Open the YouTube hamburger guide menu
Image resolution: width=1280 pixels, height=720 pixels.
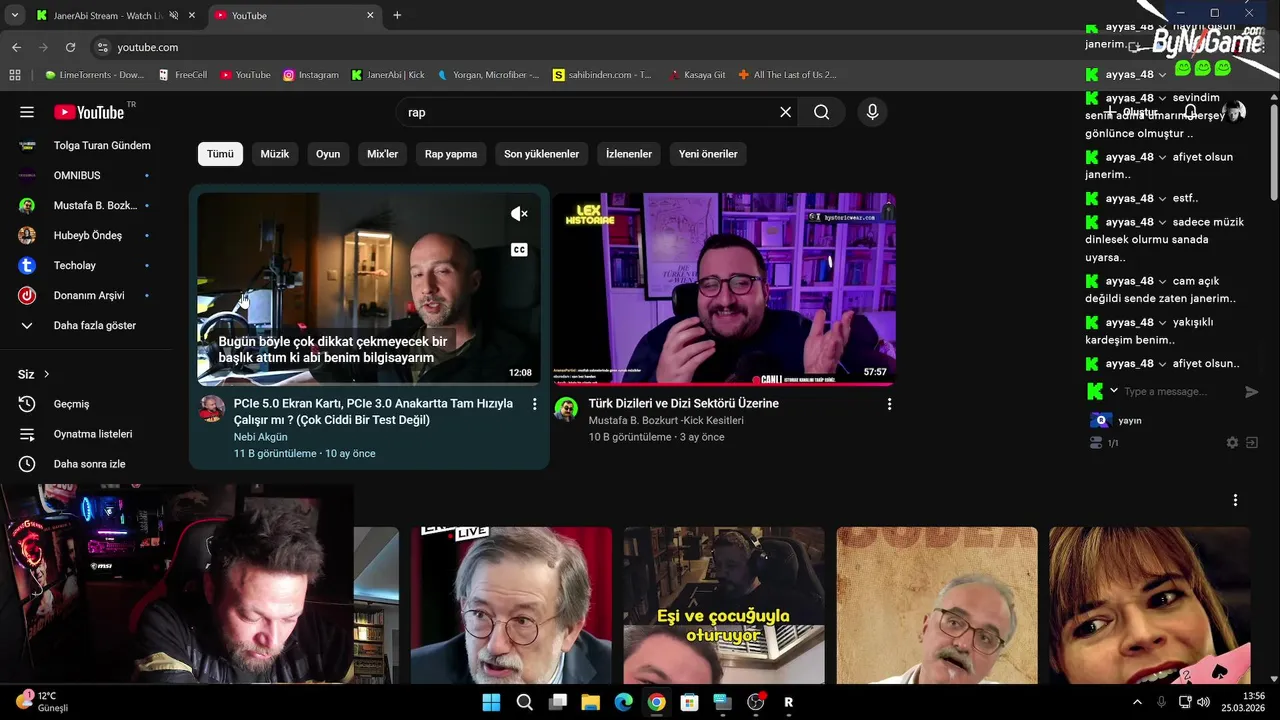tap(27, 112)
